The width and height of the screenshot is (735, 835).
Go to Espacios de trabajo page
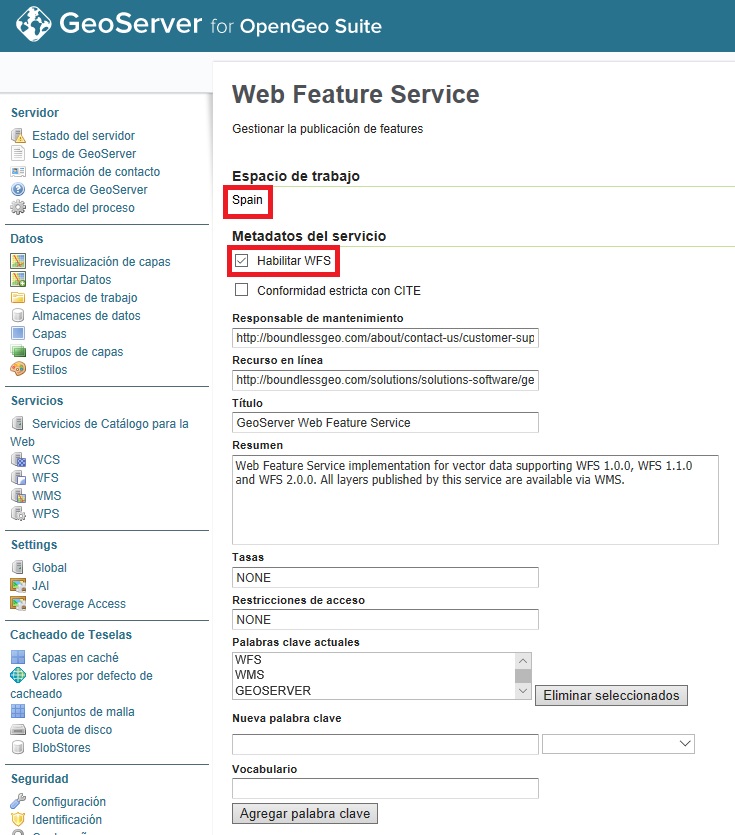point(85,298)
